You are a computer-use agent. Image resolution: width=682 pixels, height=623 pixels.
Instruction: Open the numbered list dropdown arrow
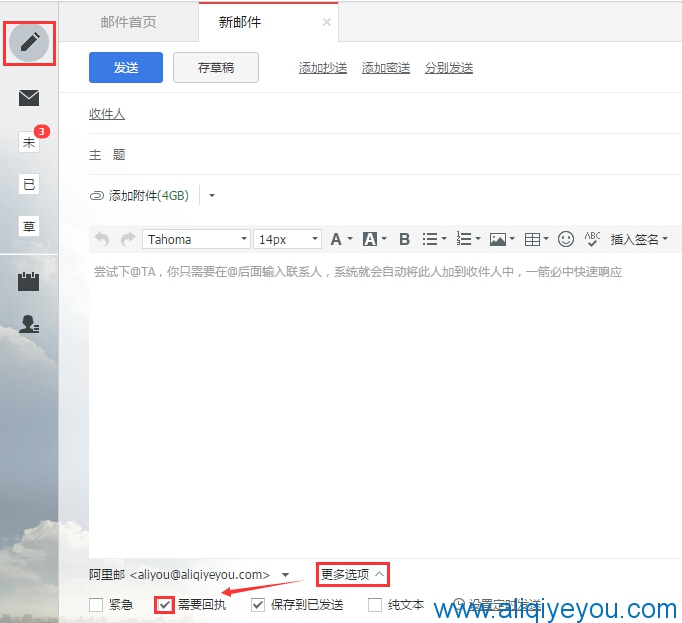pos(478,238)
